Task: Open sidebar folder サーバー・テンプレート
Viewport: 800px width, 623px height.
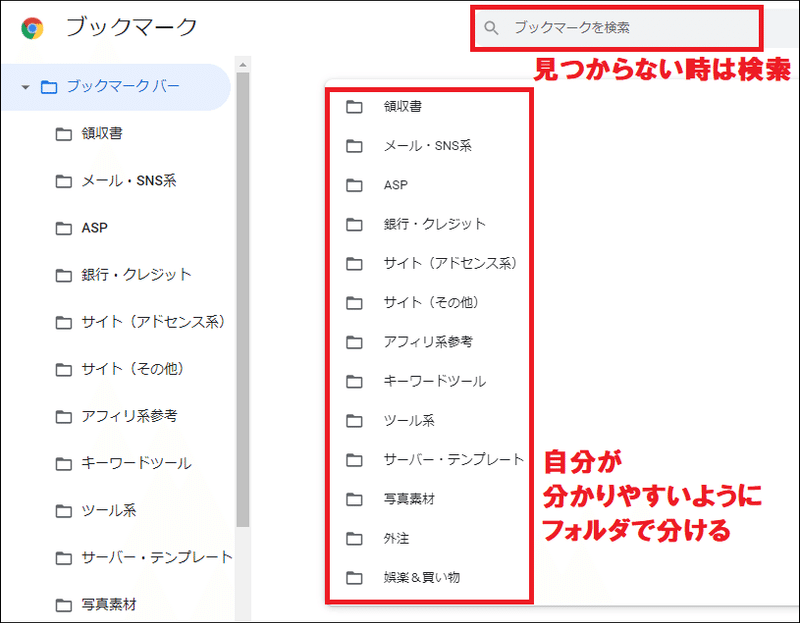Action: point(157,557)
